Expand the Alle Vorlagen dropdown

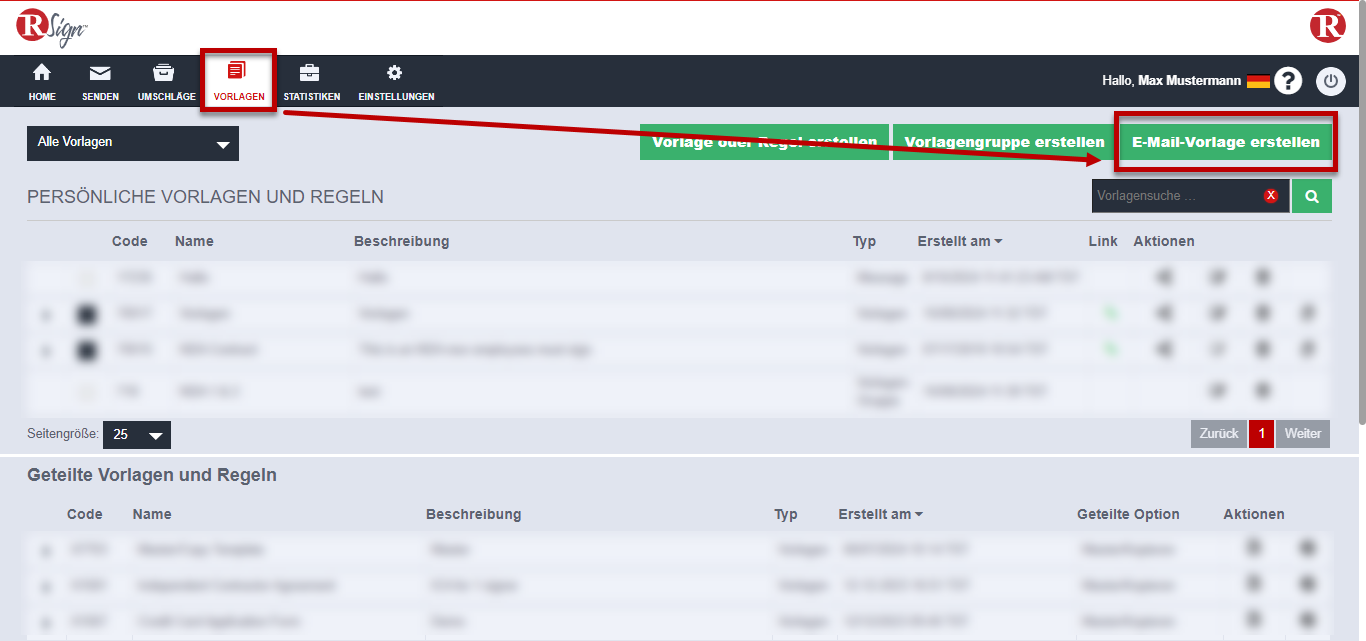(x=133, y=143)
